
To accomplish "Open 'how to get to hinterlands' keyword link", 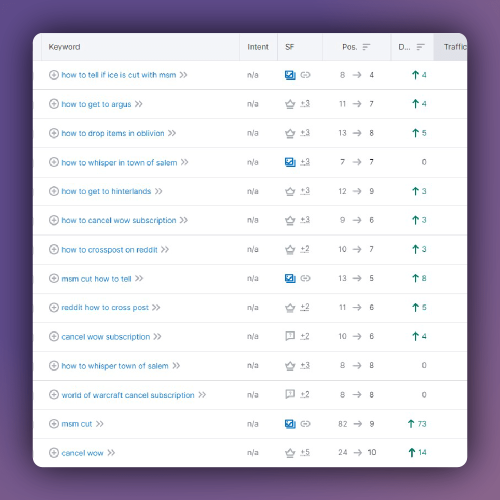I will 106,191.
